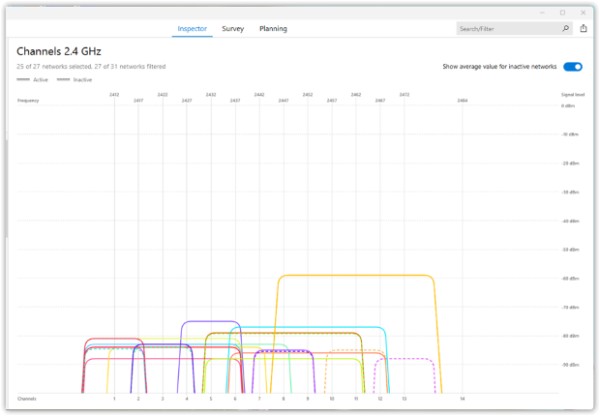600x416 pixels.
Task: Click channel 14 on the bottom axis
Action: (462, 398)
